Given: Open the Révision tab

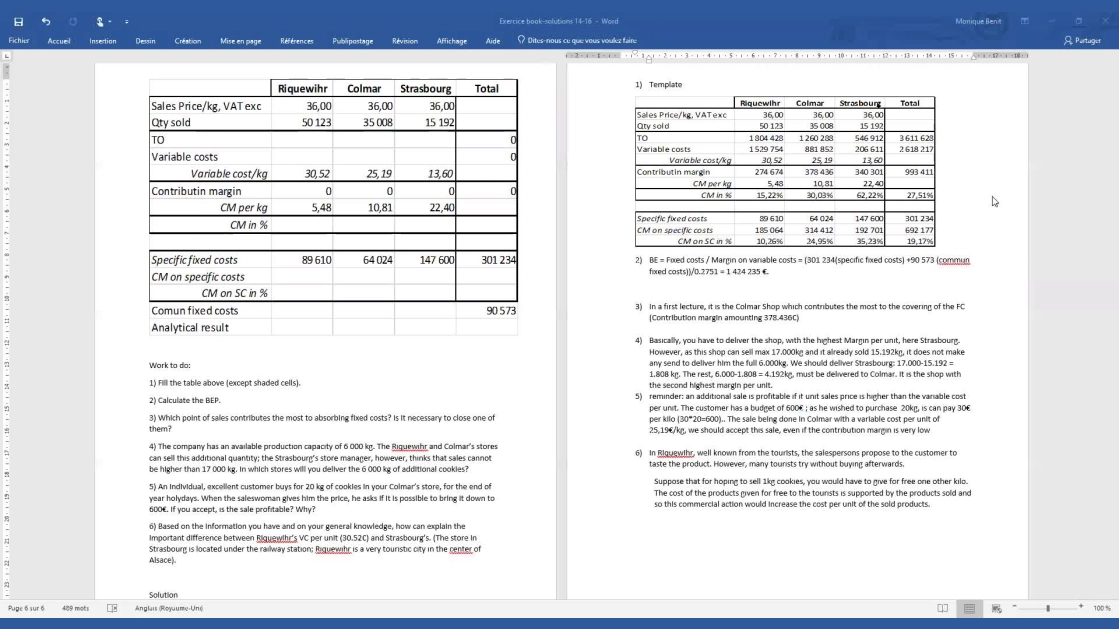Looking at the screenshot, I should pos(405,41).
